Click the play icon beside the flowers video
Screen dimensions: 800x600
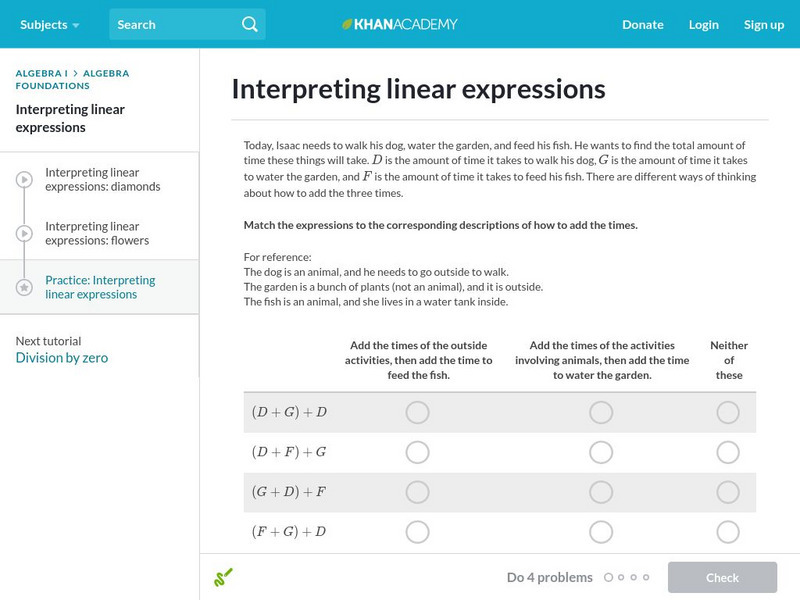click(x=25, y=233)
